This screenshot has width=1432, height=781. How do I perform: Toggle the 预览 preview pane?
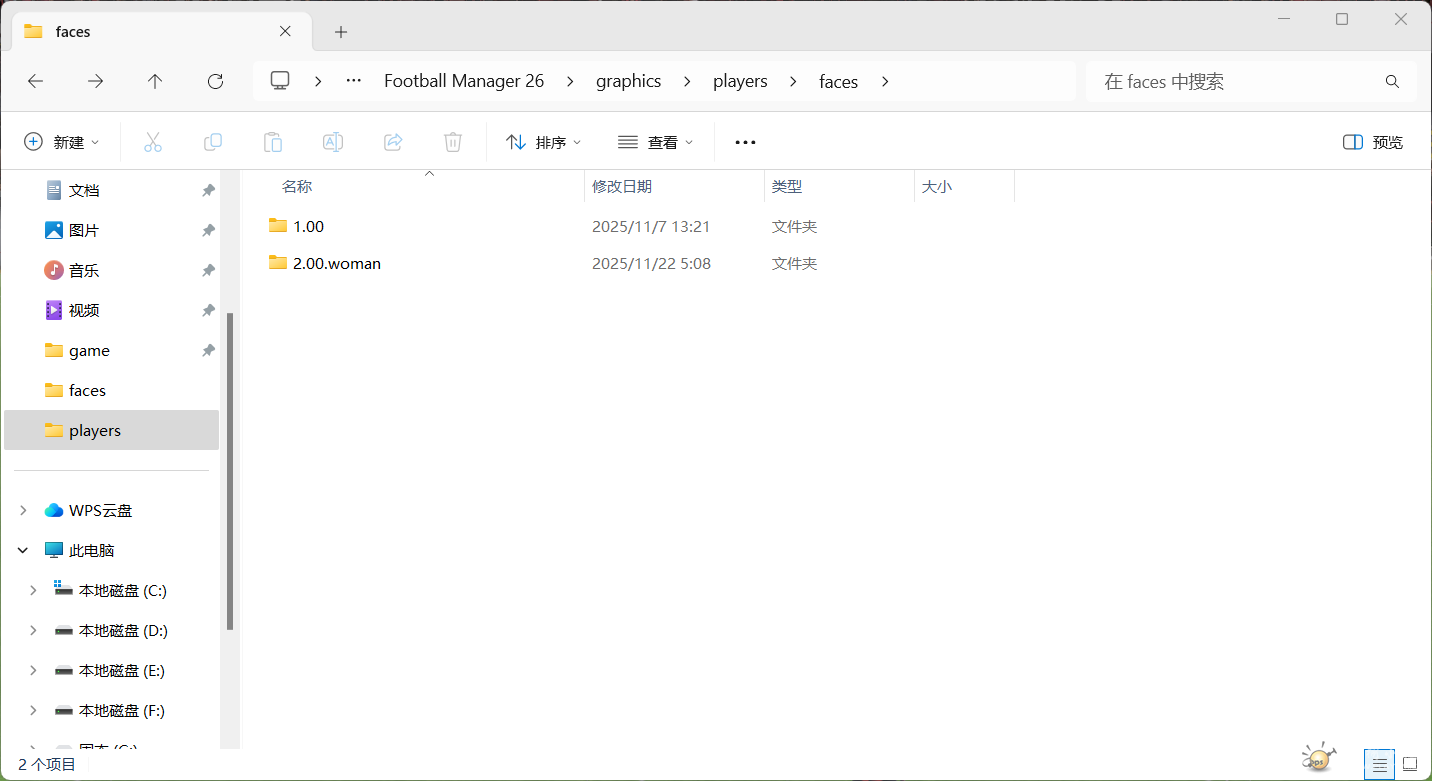point(1371,141)
